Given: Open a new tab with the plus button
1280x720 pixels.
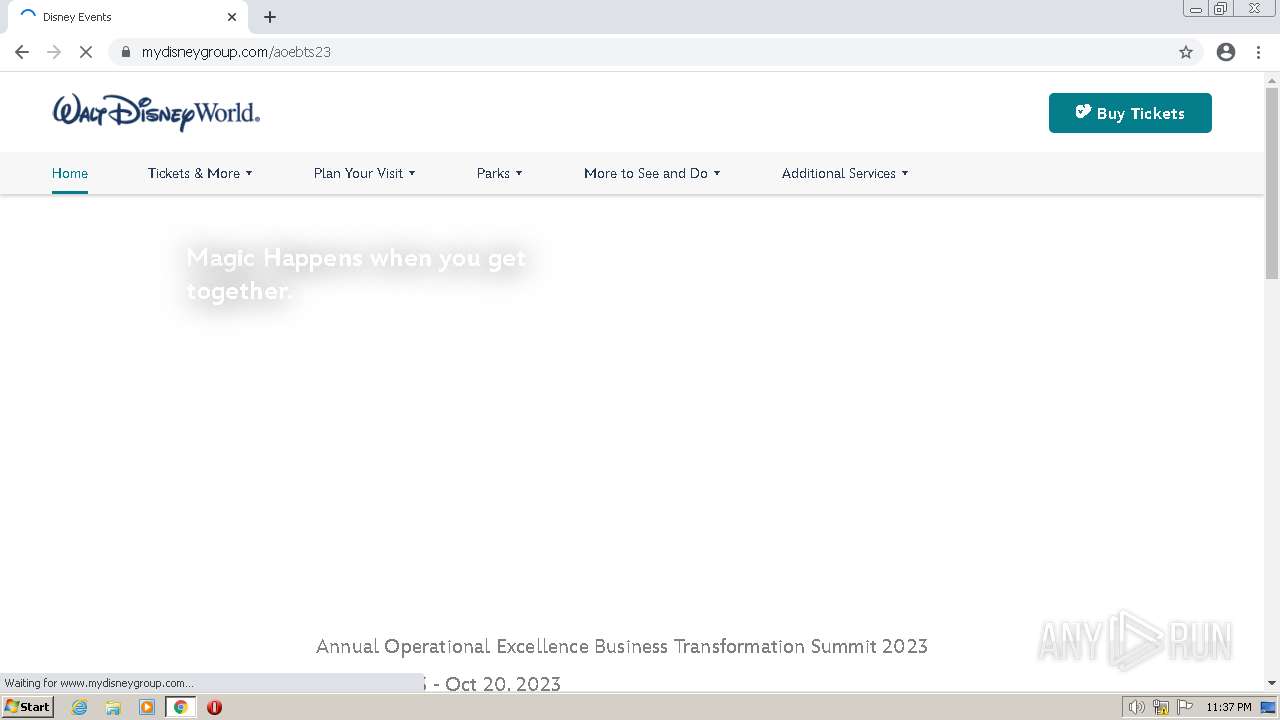Looking at the screenshot, I should pyautogui.click(x=270, y=17).
